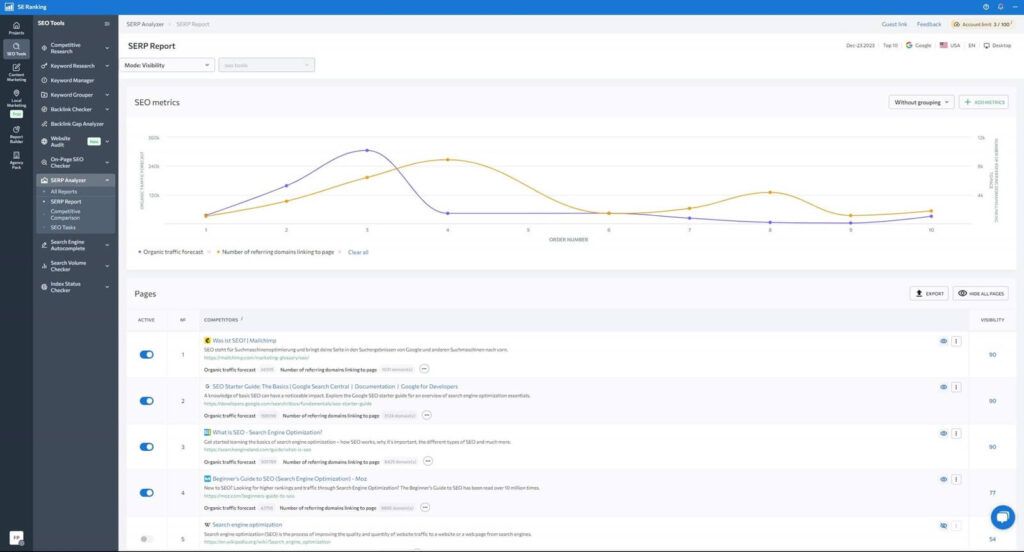Click the purple chart peak at order 3
1024x552 pixels.
(x=367, y=150)
